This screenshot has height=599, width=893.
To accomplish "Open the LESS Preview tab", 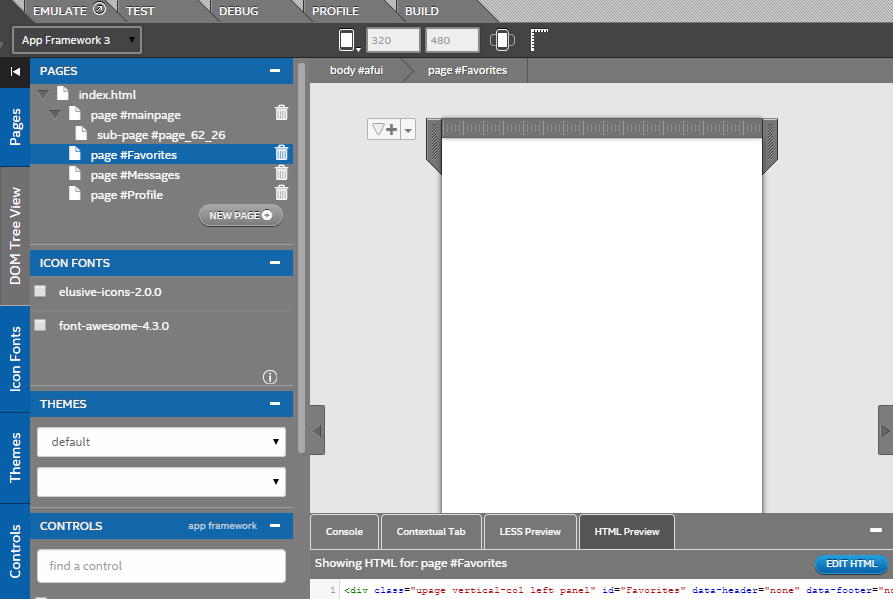I will click(x=530, y=532).
